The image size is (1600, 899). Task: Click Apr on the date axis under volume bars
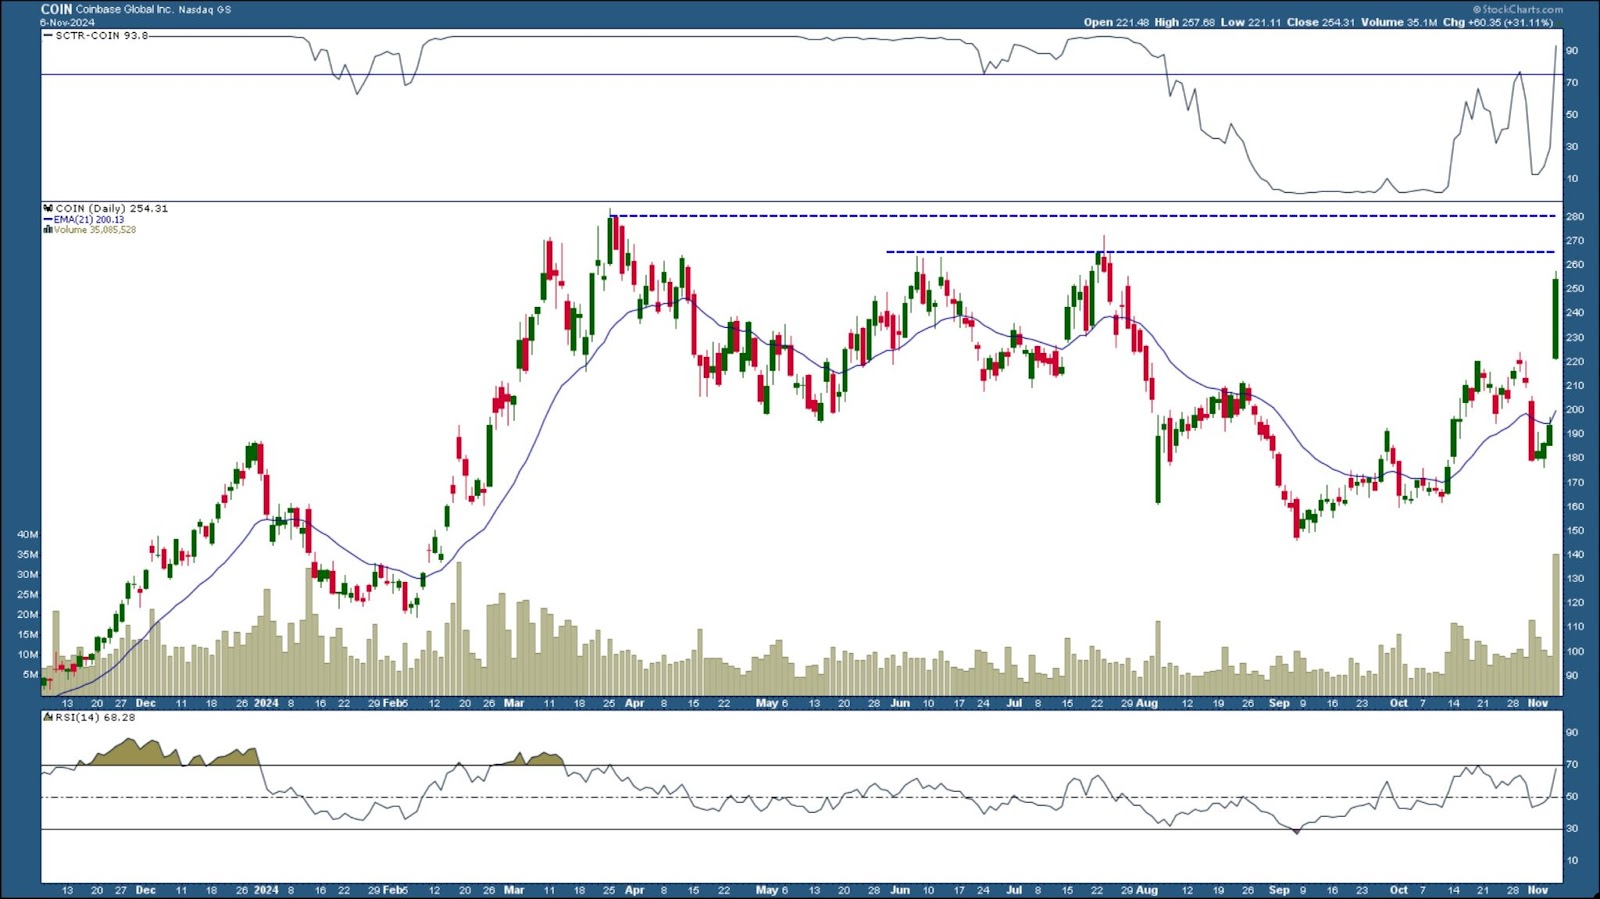coord(634,704)
